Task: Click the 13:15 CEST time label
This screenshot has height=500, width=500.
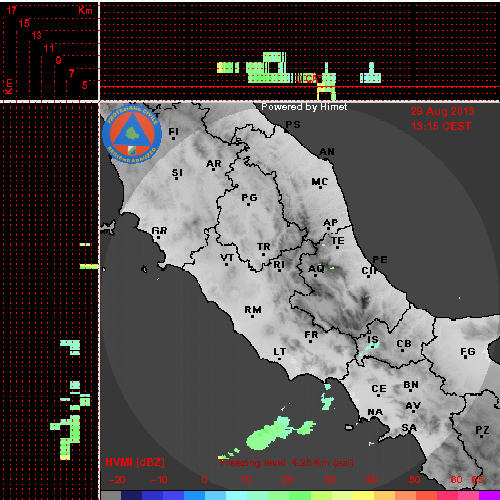Action: pos(441,126)
